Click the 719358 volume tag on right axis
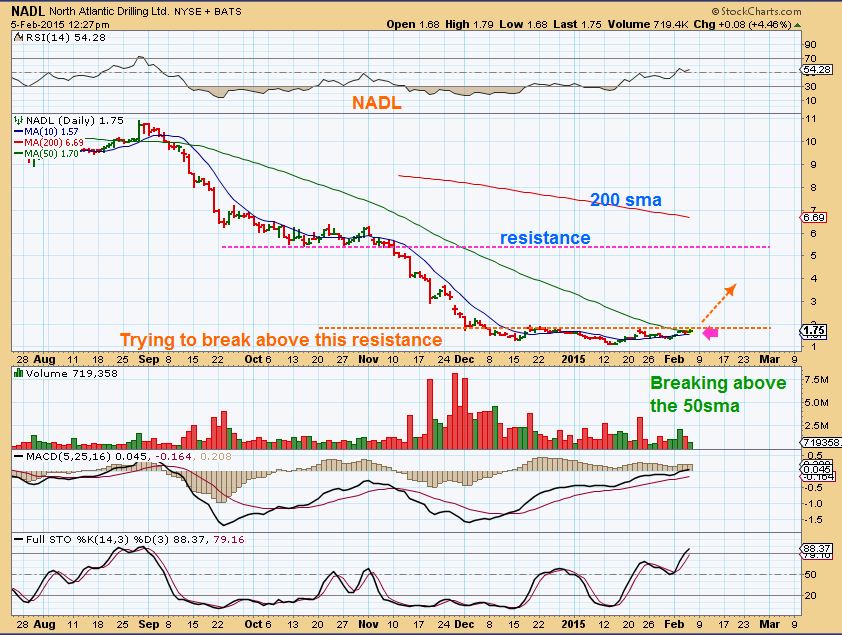Viewport: 842px width, 635px height. tap(821, 443)
